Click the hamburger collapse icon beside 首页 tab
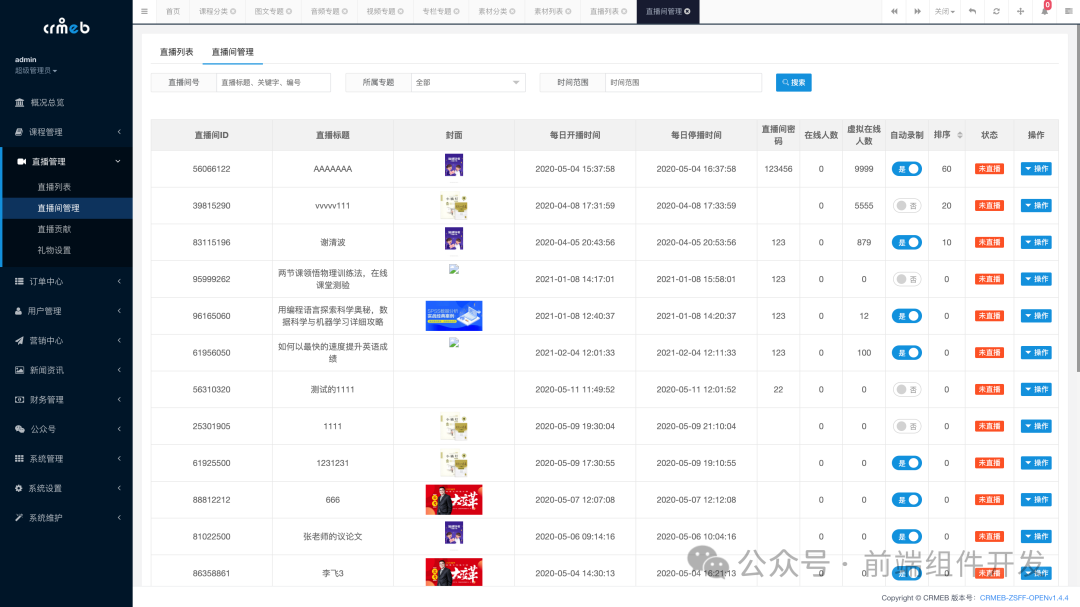Image resolution: width=1080 pixels, height=607 pixels. click(x=144, y=11)
